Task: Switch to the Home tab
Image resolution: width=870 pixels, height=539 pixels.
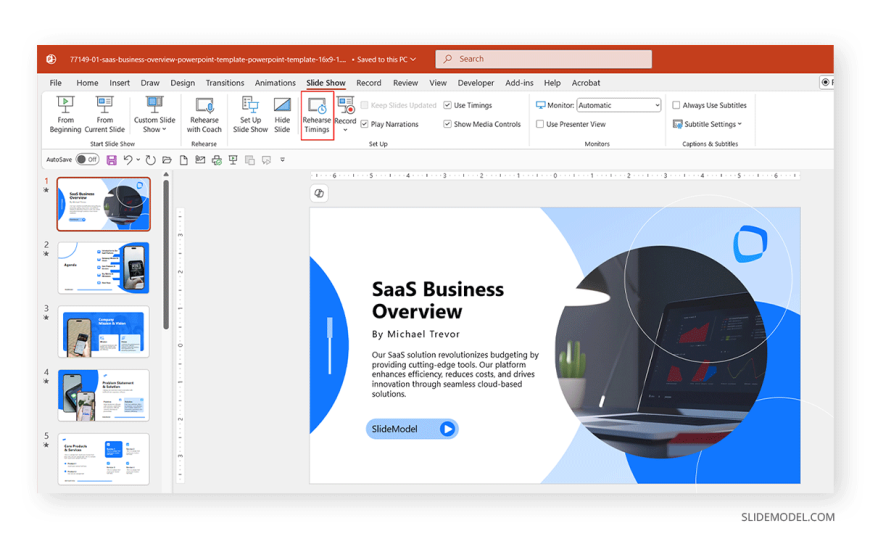Action: 87,83
